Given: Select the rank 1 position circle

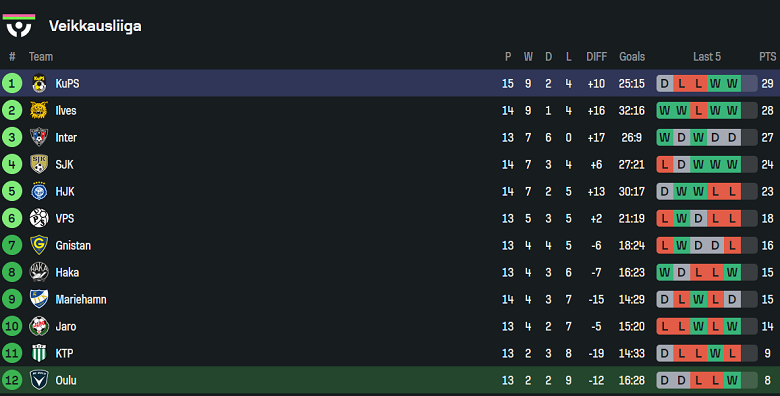Looking at the screenshot, I should click(x=12, y=84).
